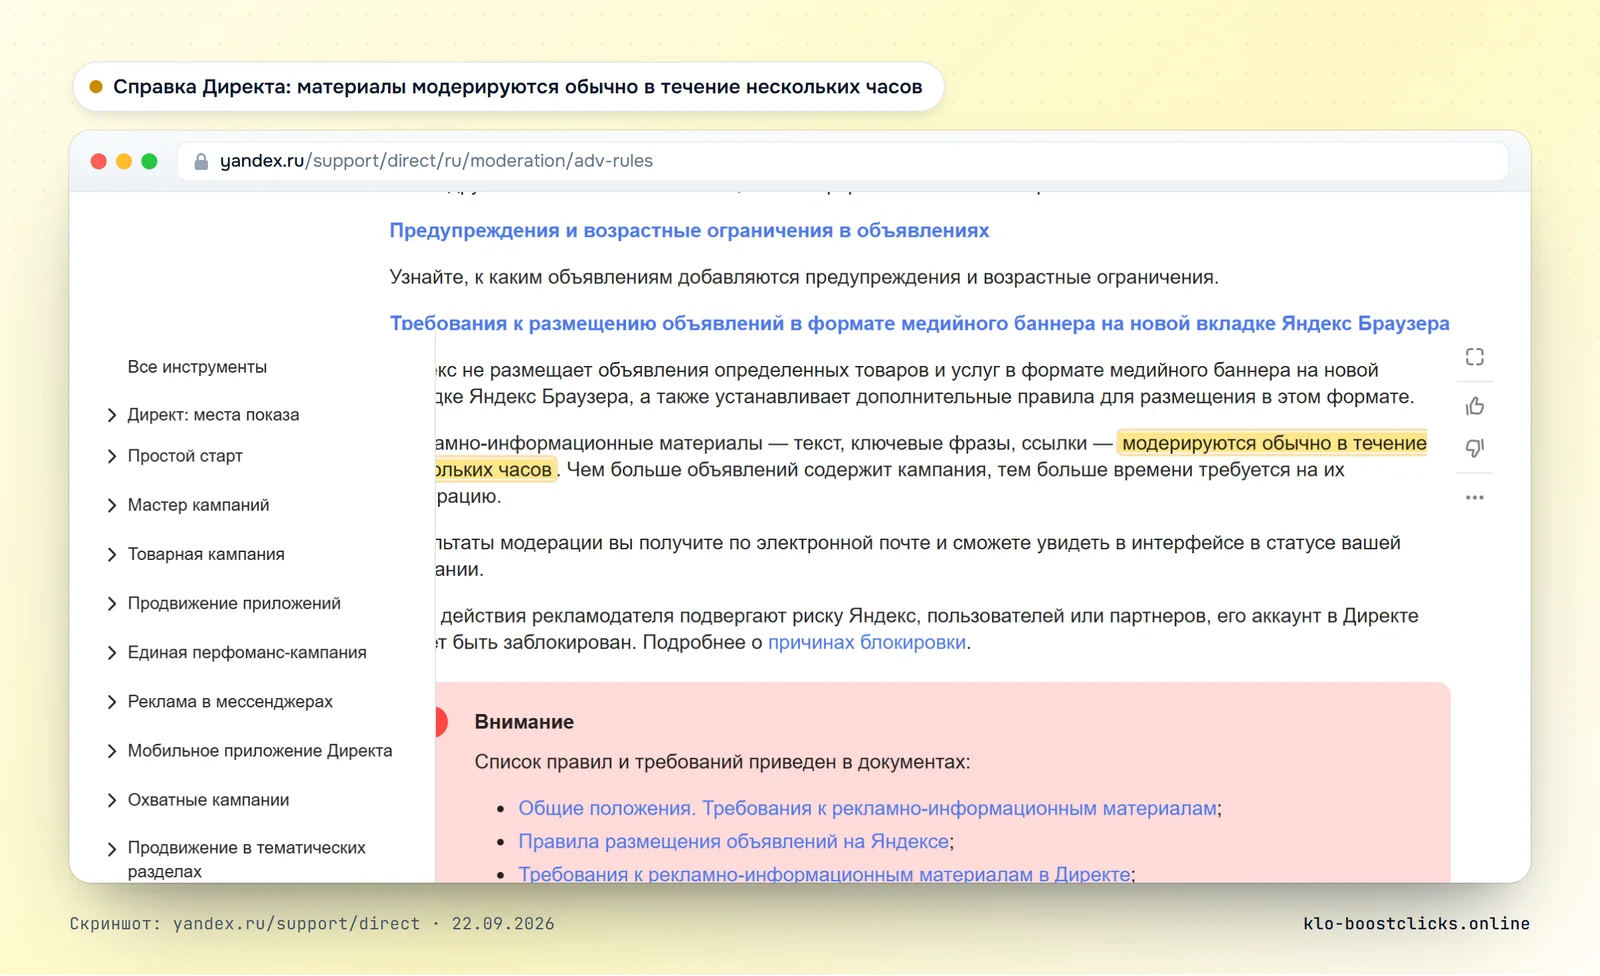The height and width of the screenshot is (976, 1600).
Task: Expand chevron beside Продвижение в тематических разделах
Action: pos(111,848)
